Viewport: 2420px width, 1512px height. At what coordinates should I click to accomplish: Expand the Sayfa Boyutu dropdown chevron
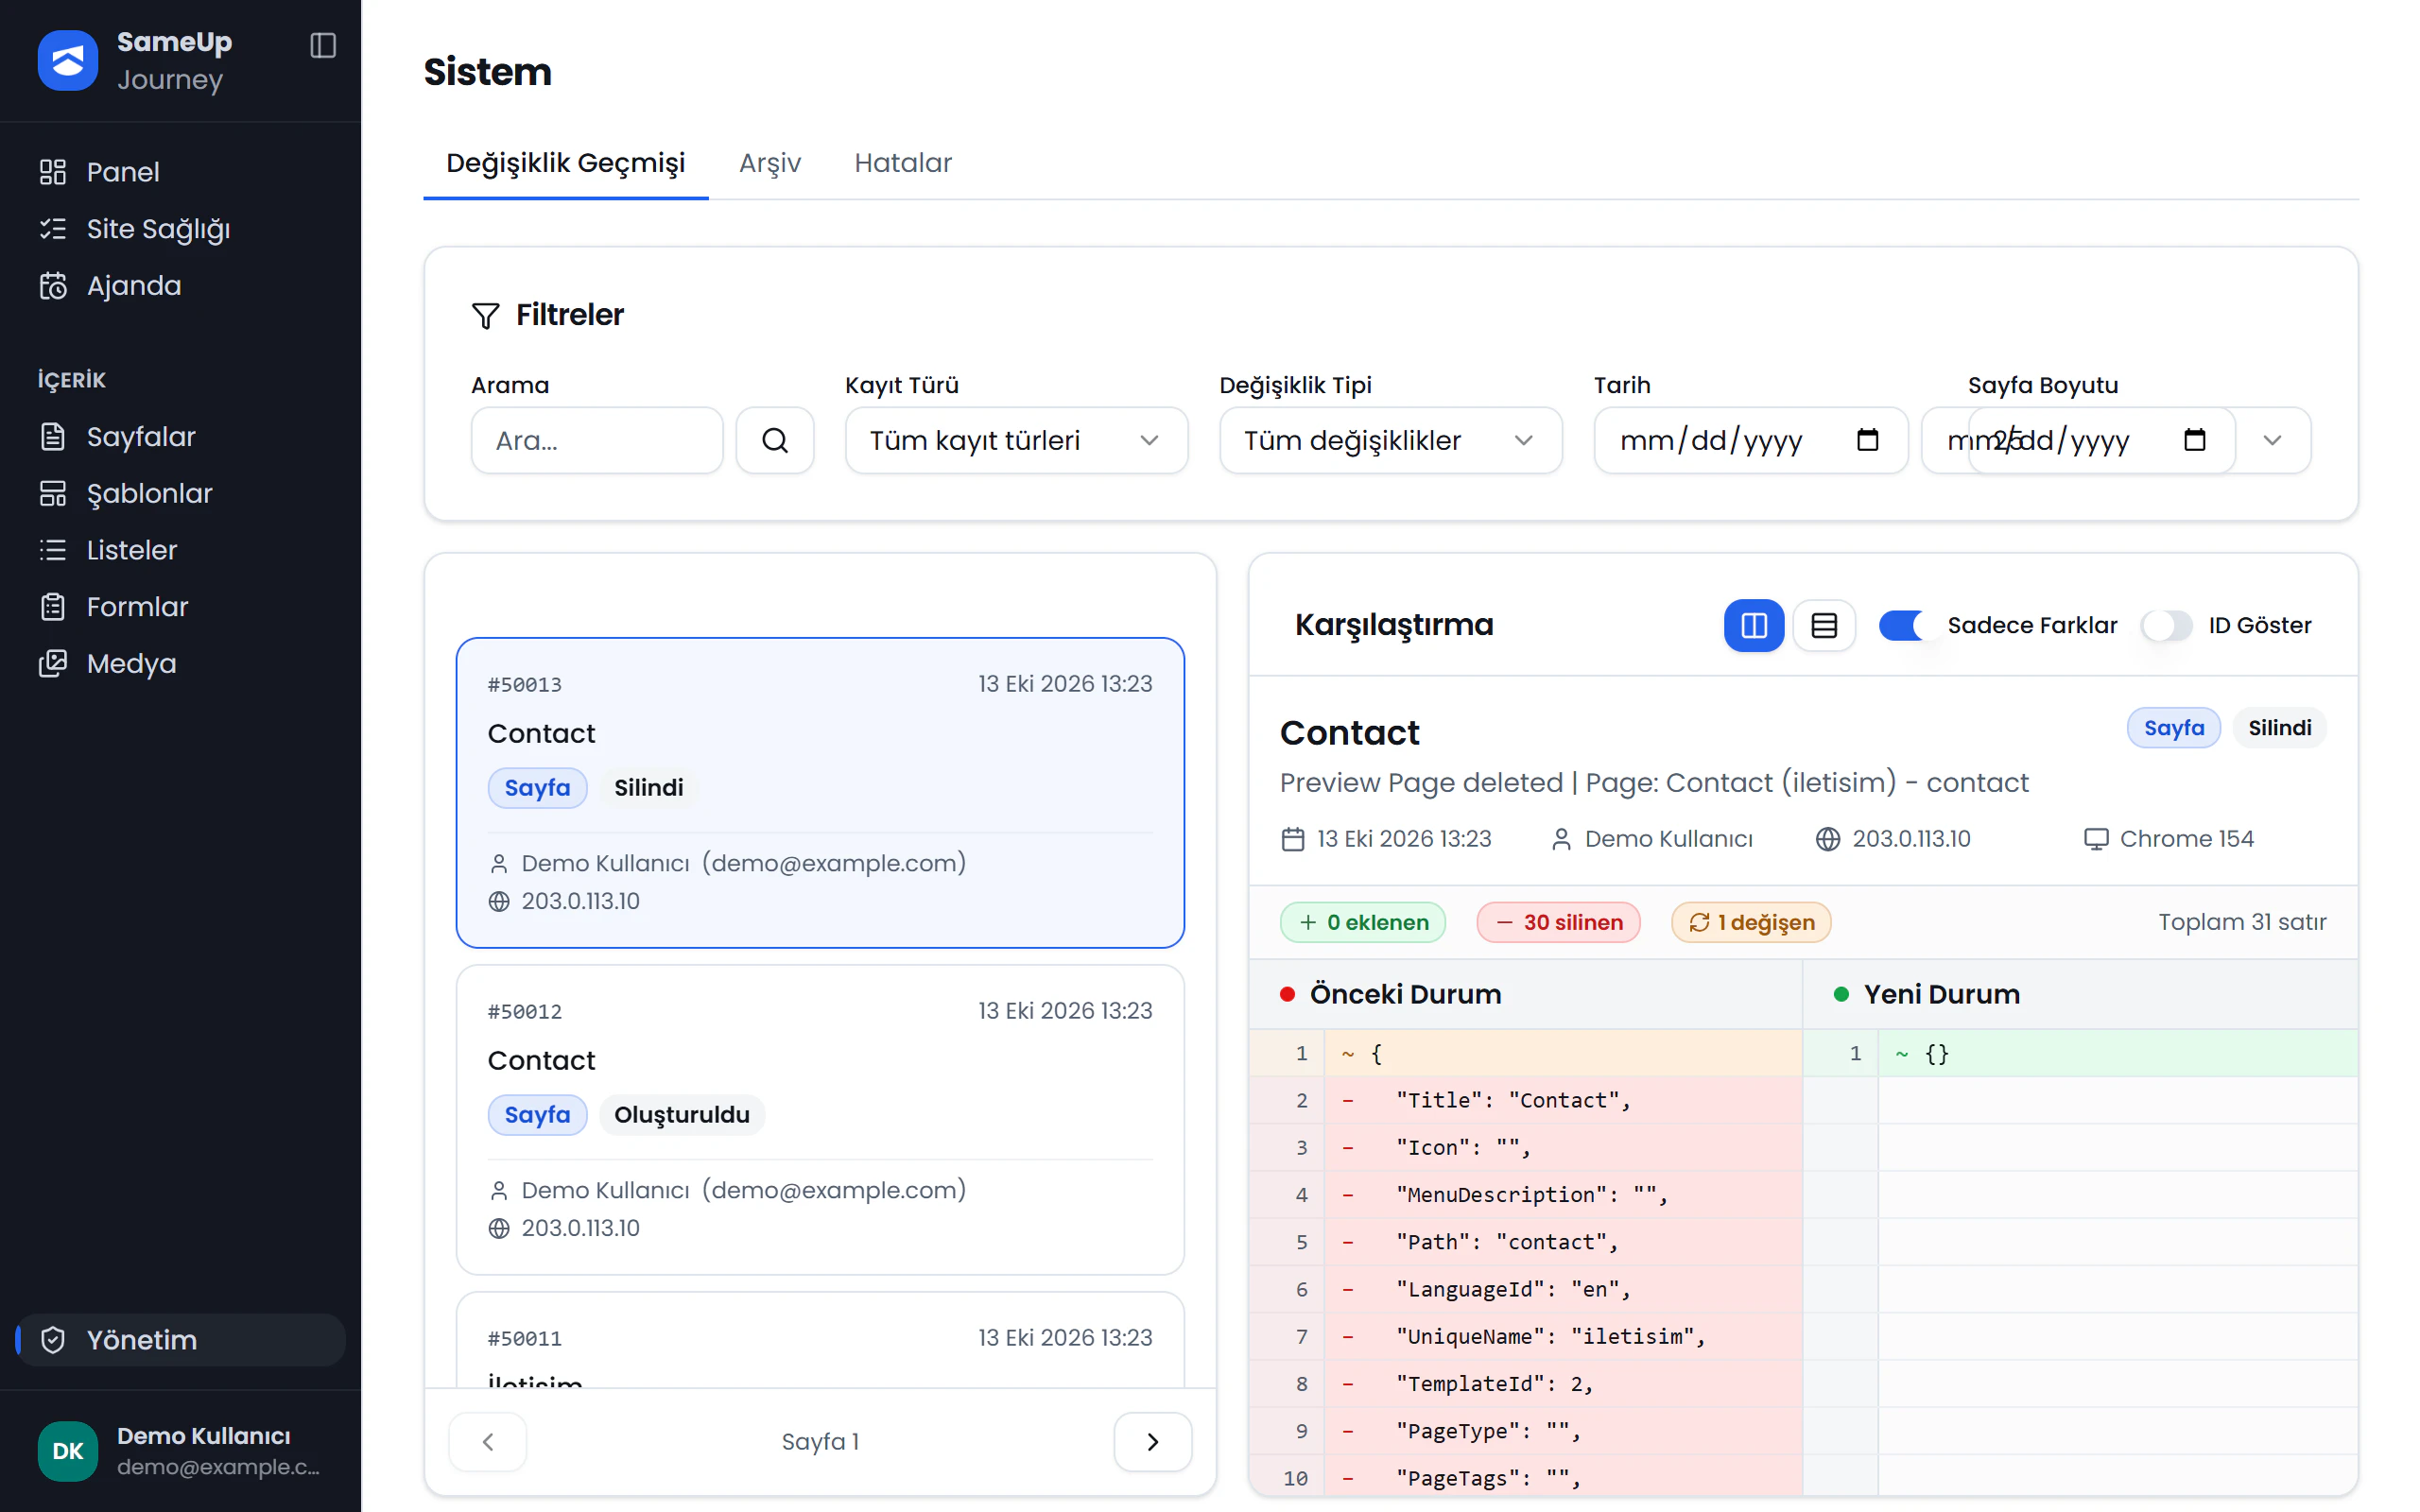click(2272, 440)
